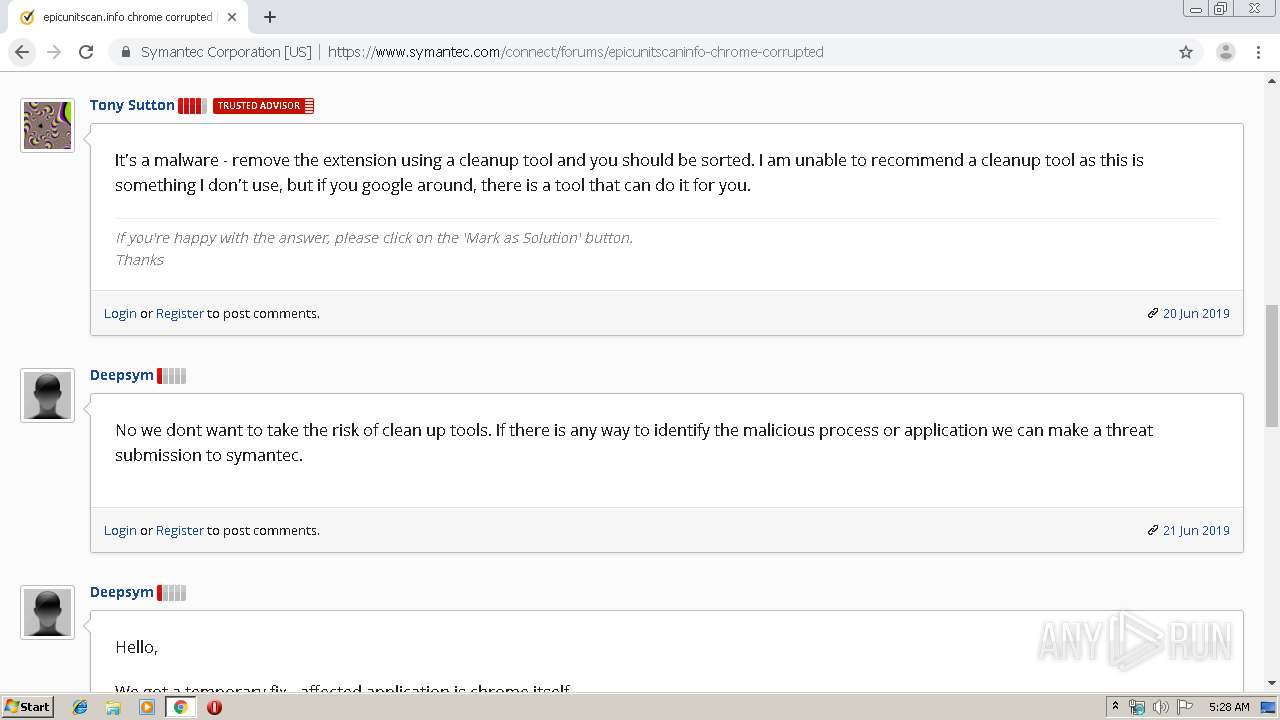Open Windows Explorer from the taskbar
Image resolution: width=1280 pixels, height=720 pixels.
(x=113, y=707)
